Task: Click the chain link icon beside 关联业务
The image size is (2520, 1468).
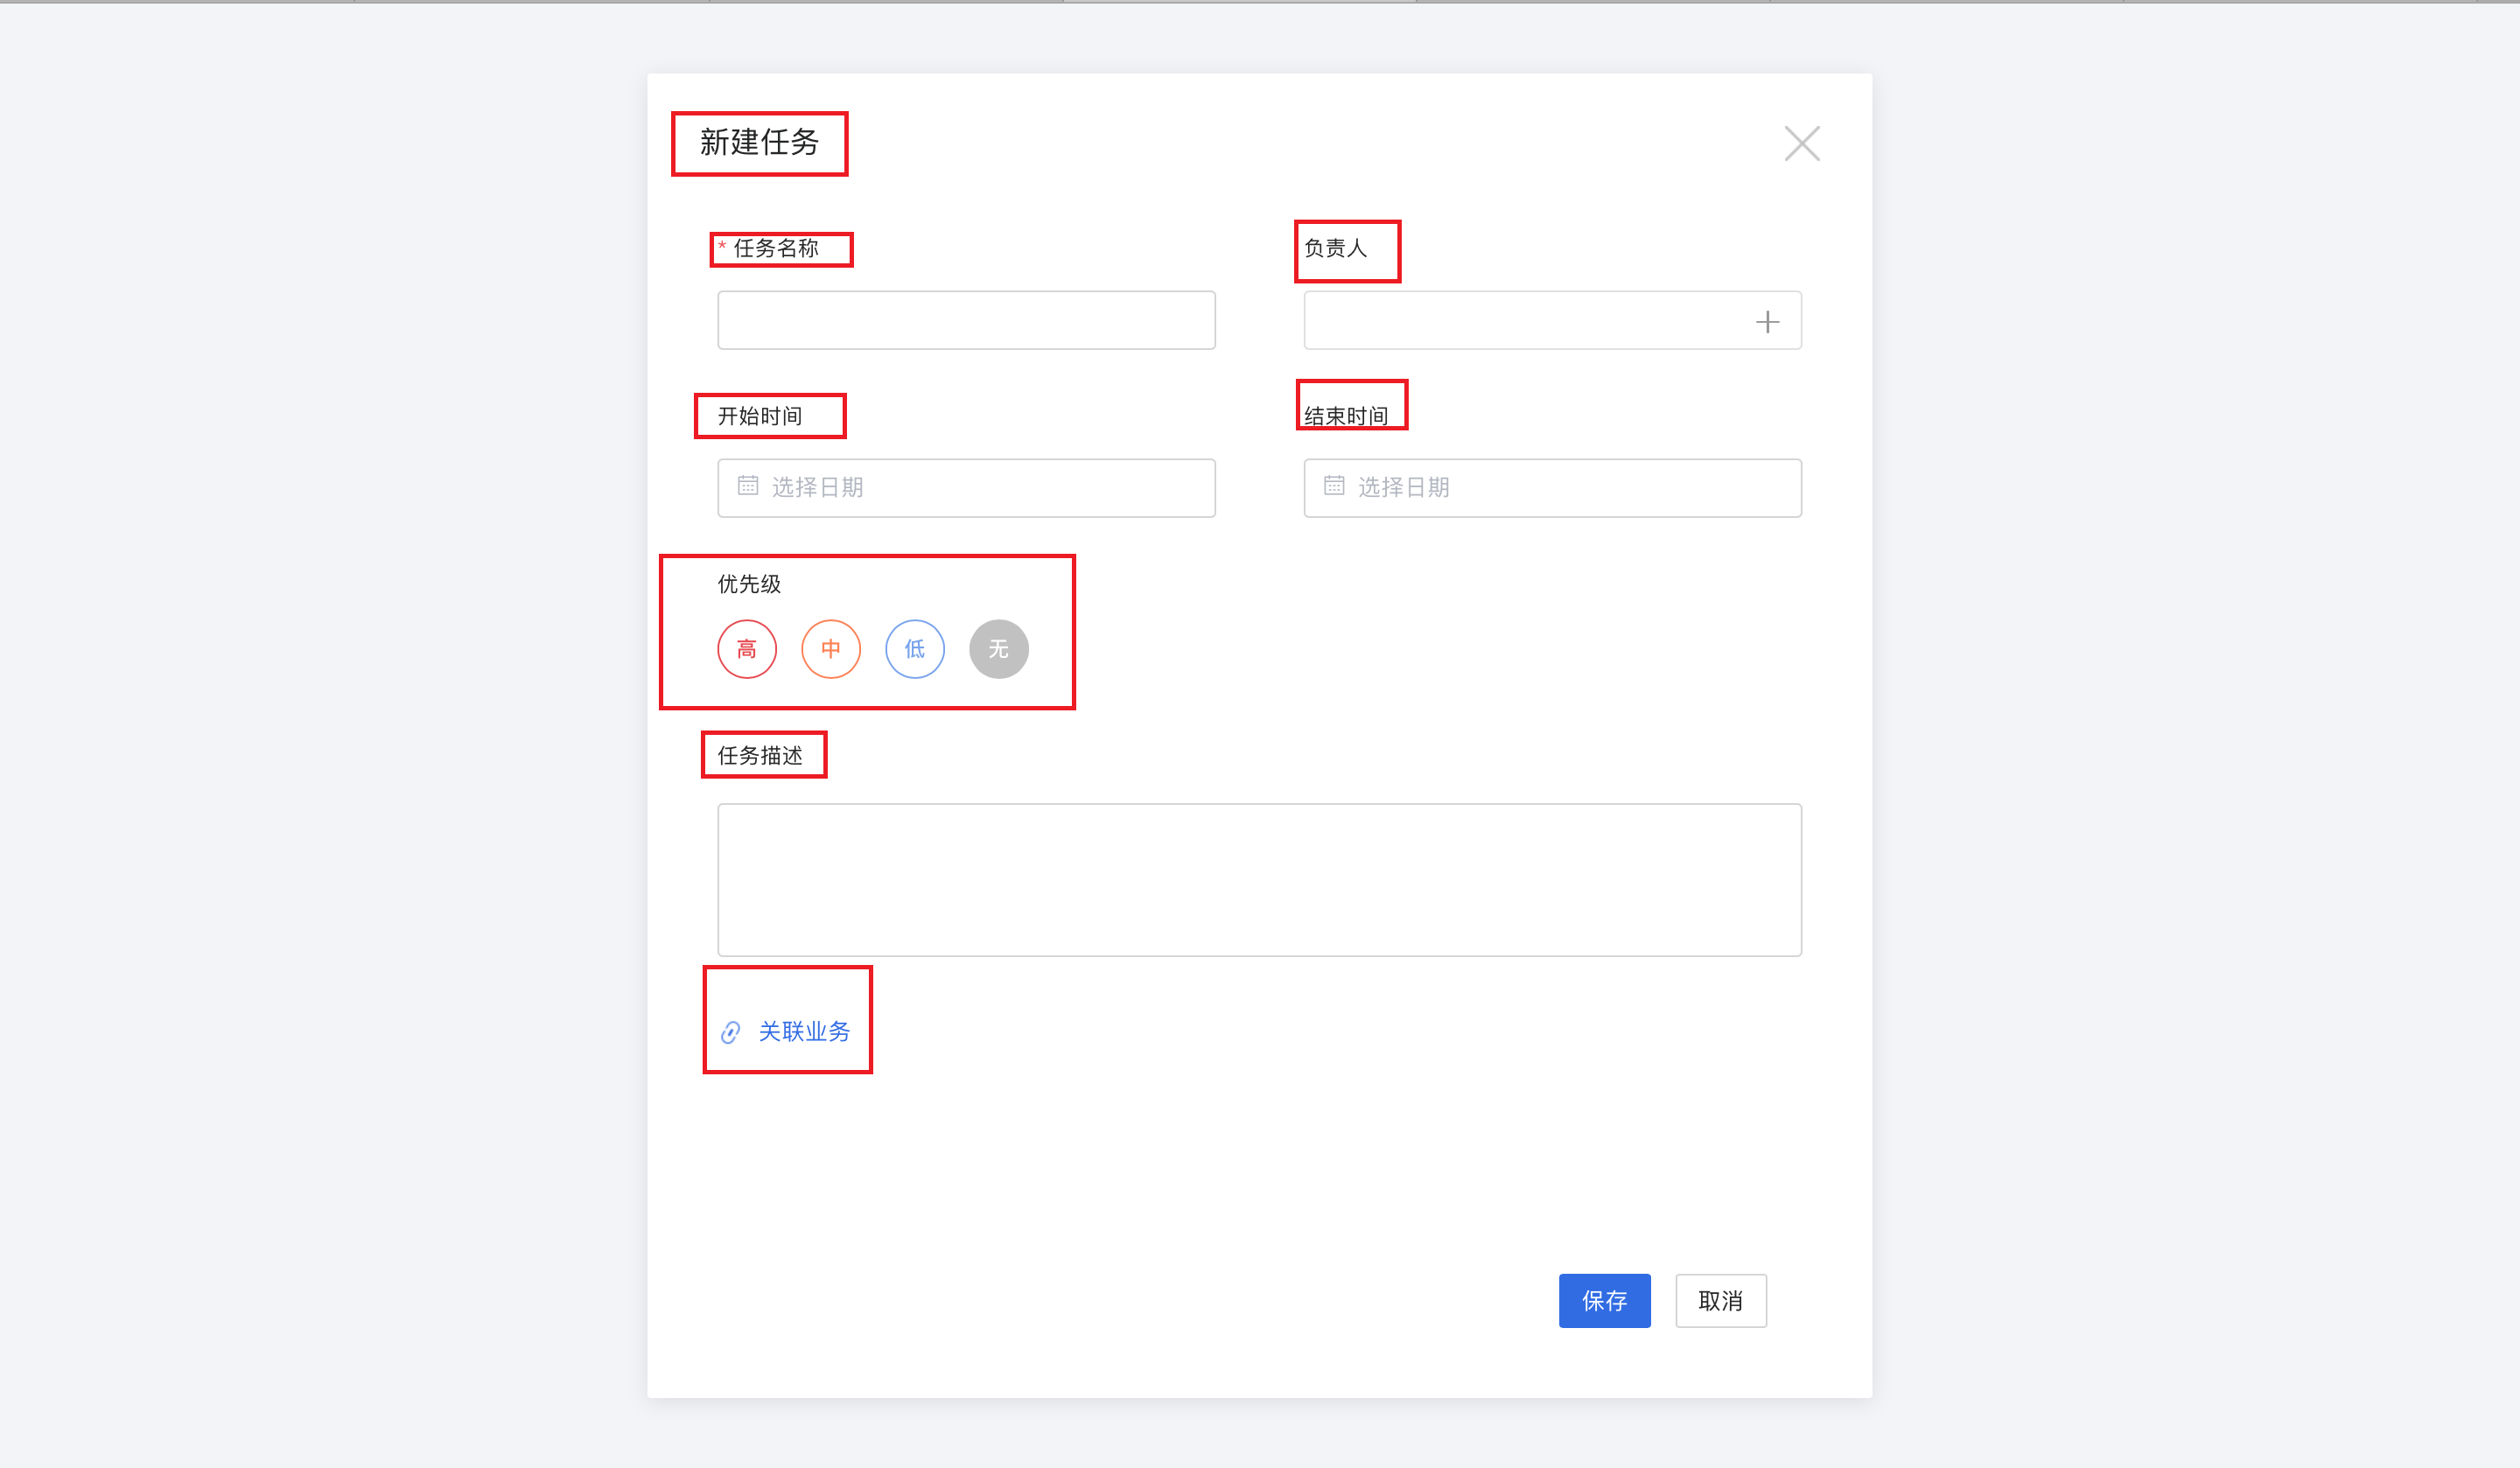Action: (x=731, y=1032)
